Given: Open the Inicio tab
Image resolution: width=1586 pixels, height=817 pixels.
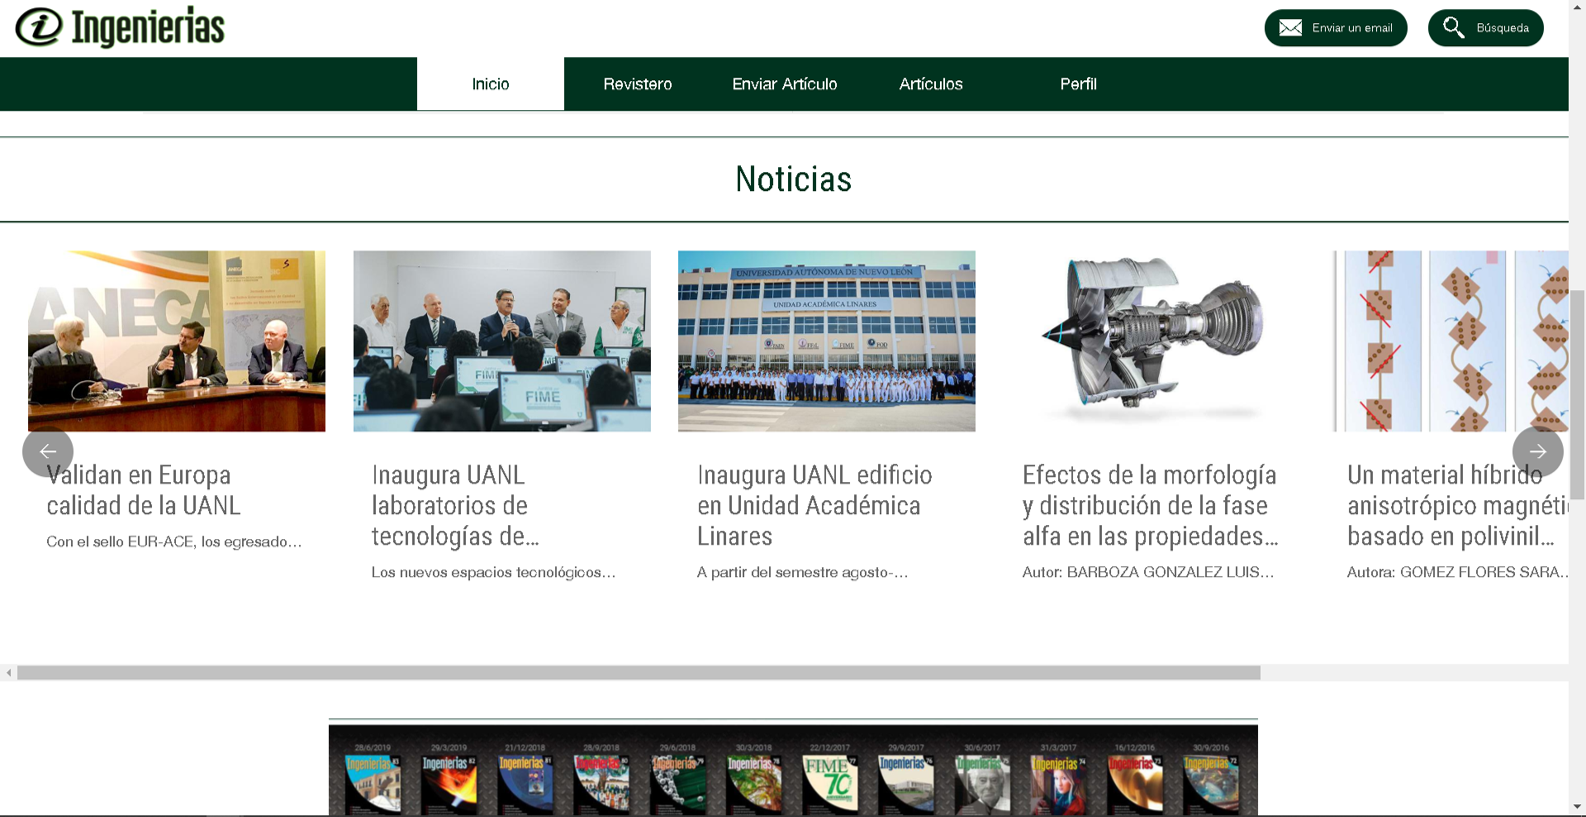Looking at the screenshot, I should [490, 84].
